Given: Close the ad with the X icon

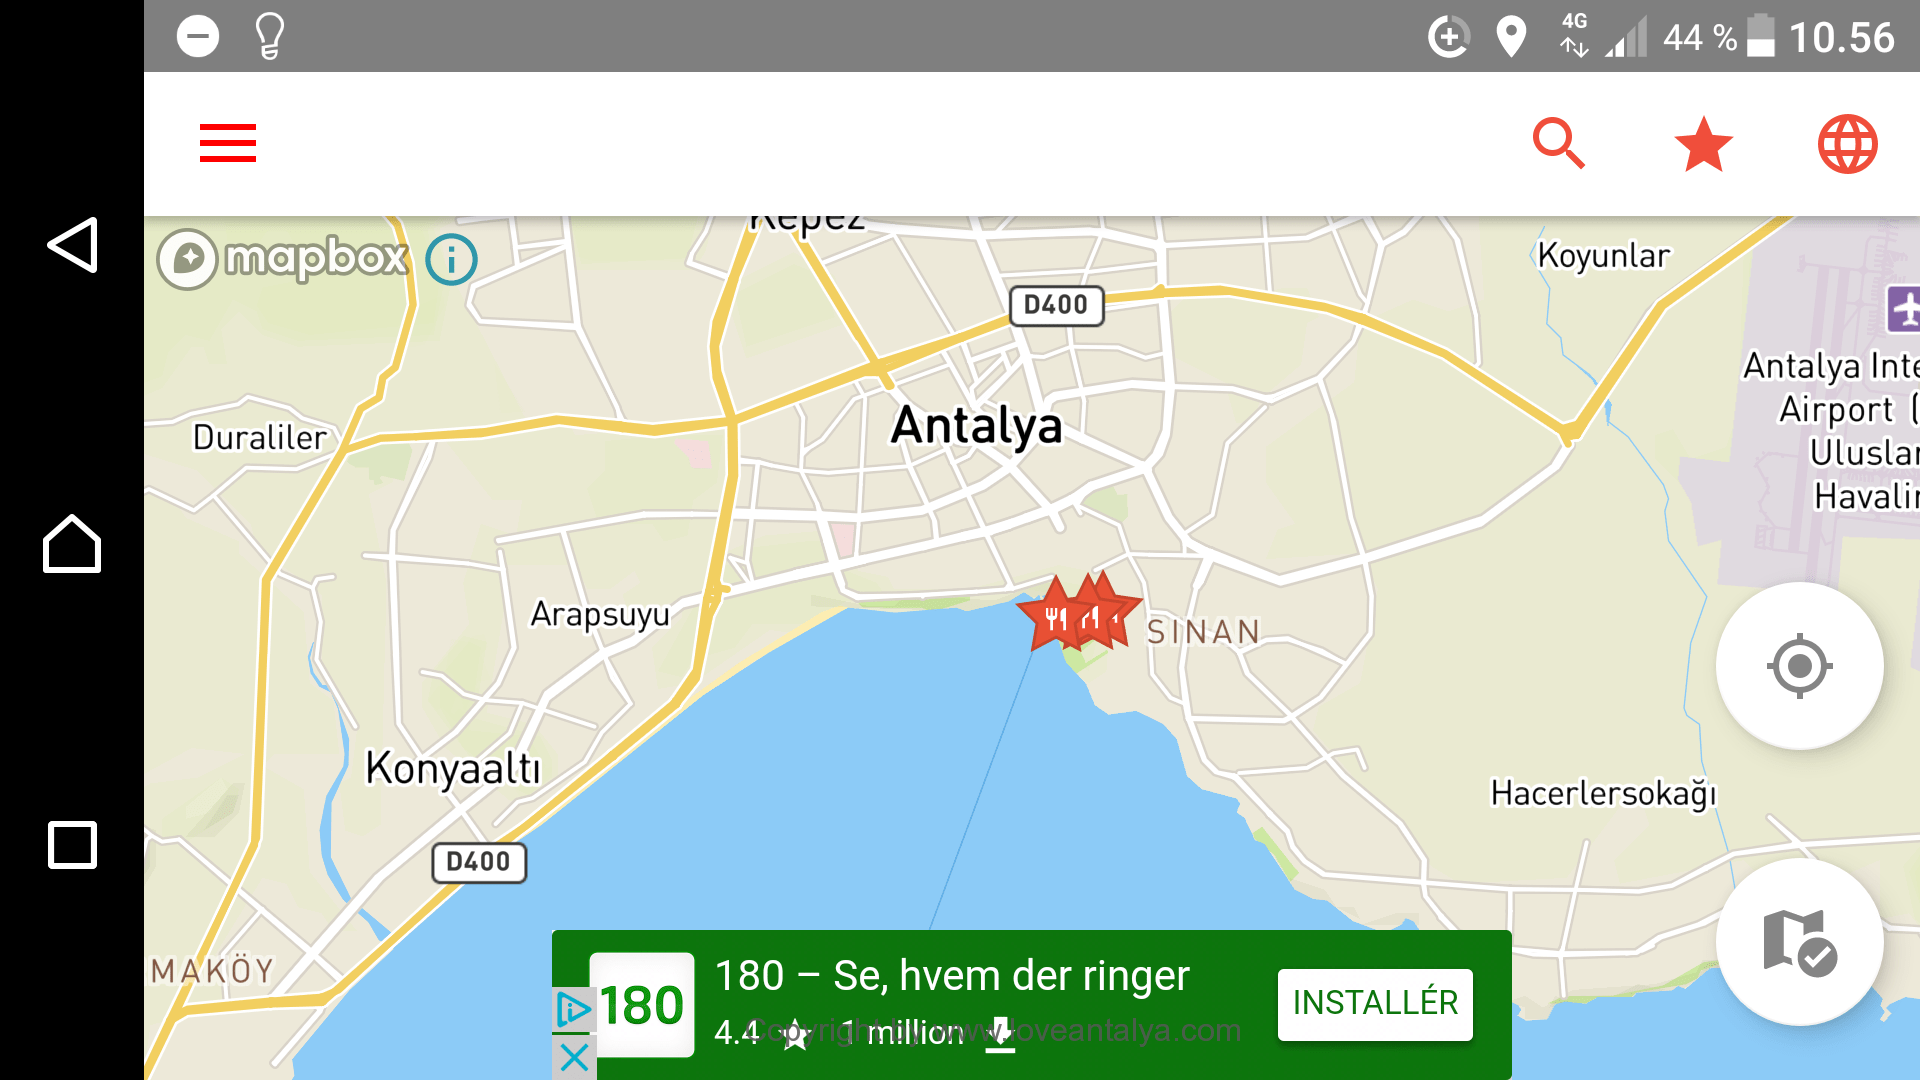Looking at the screenshot, I should click(x=574, y=1057).
